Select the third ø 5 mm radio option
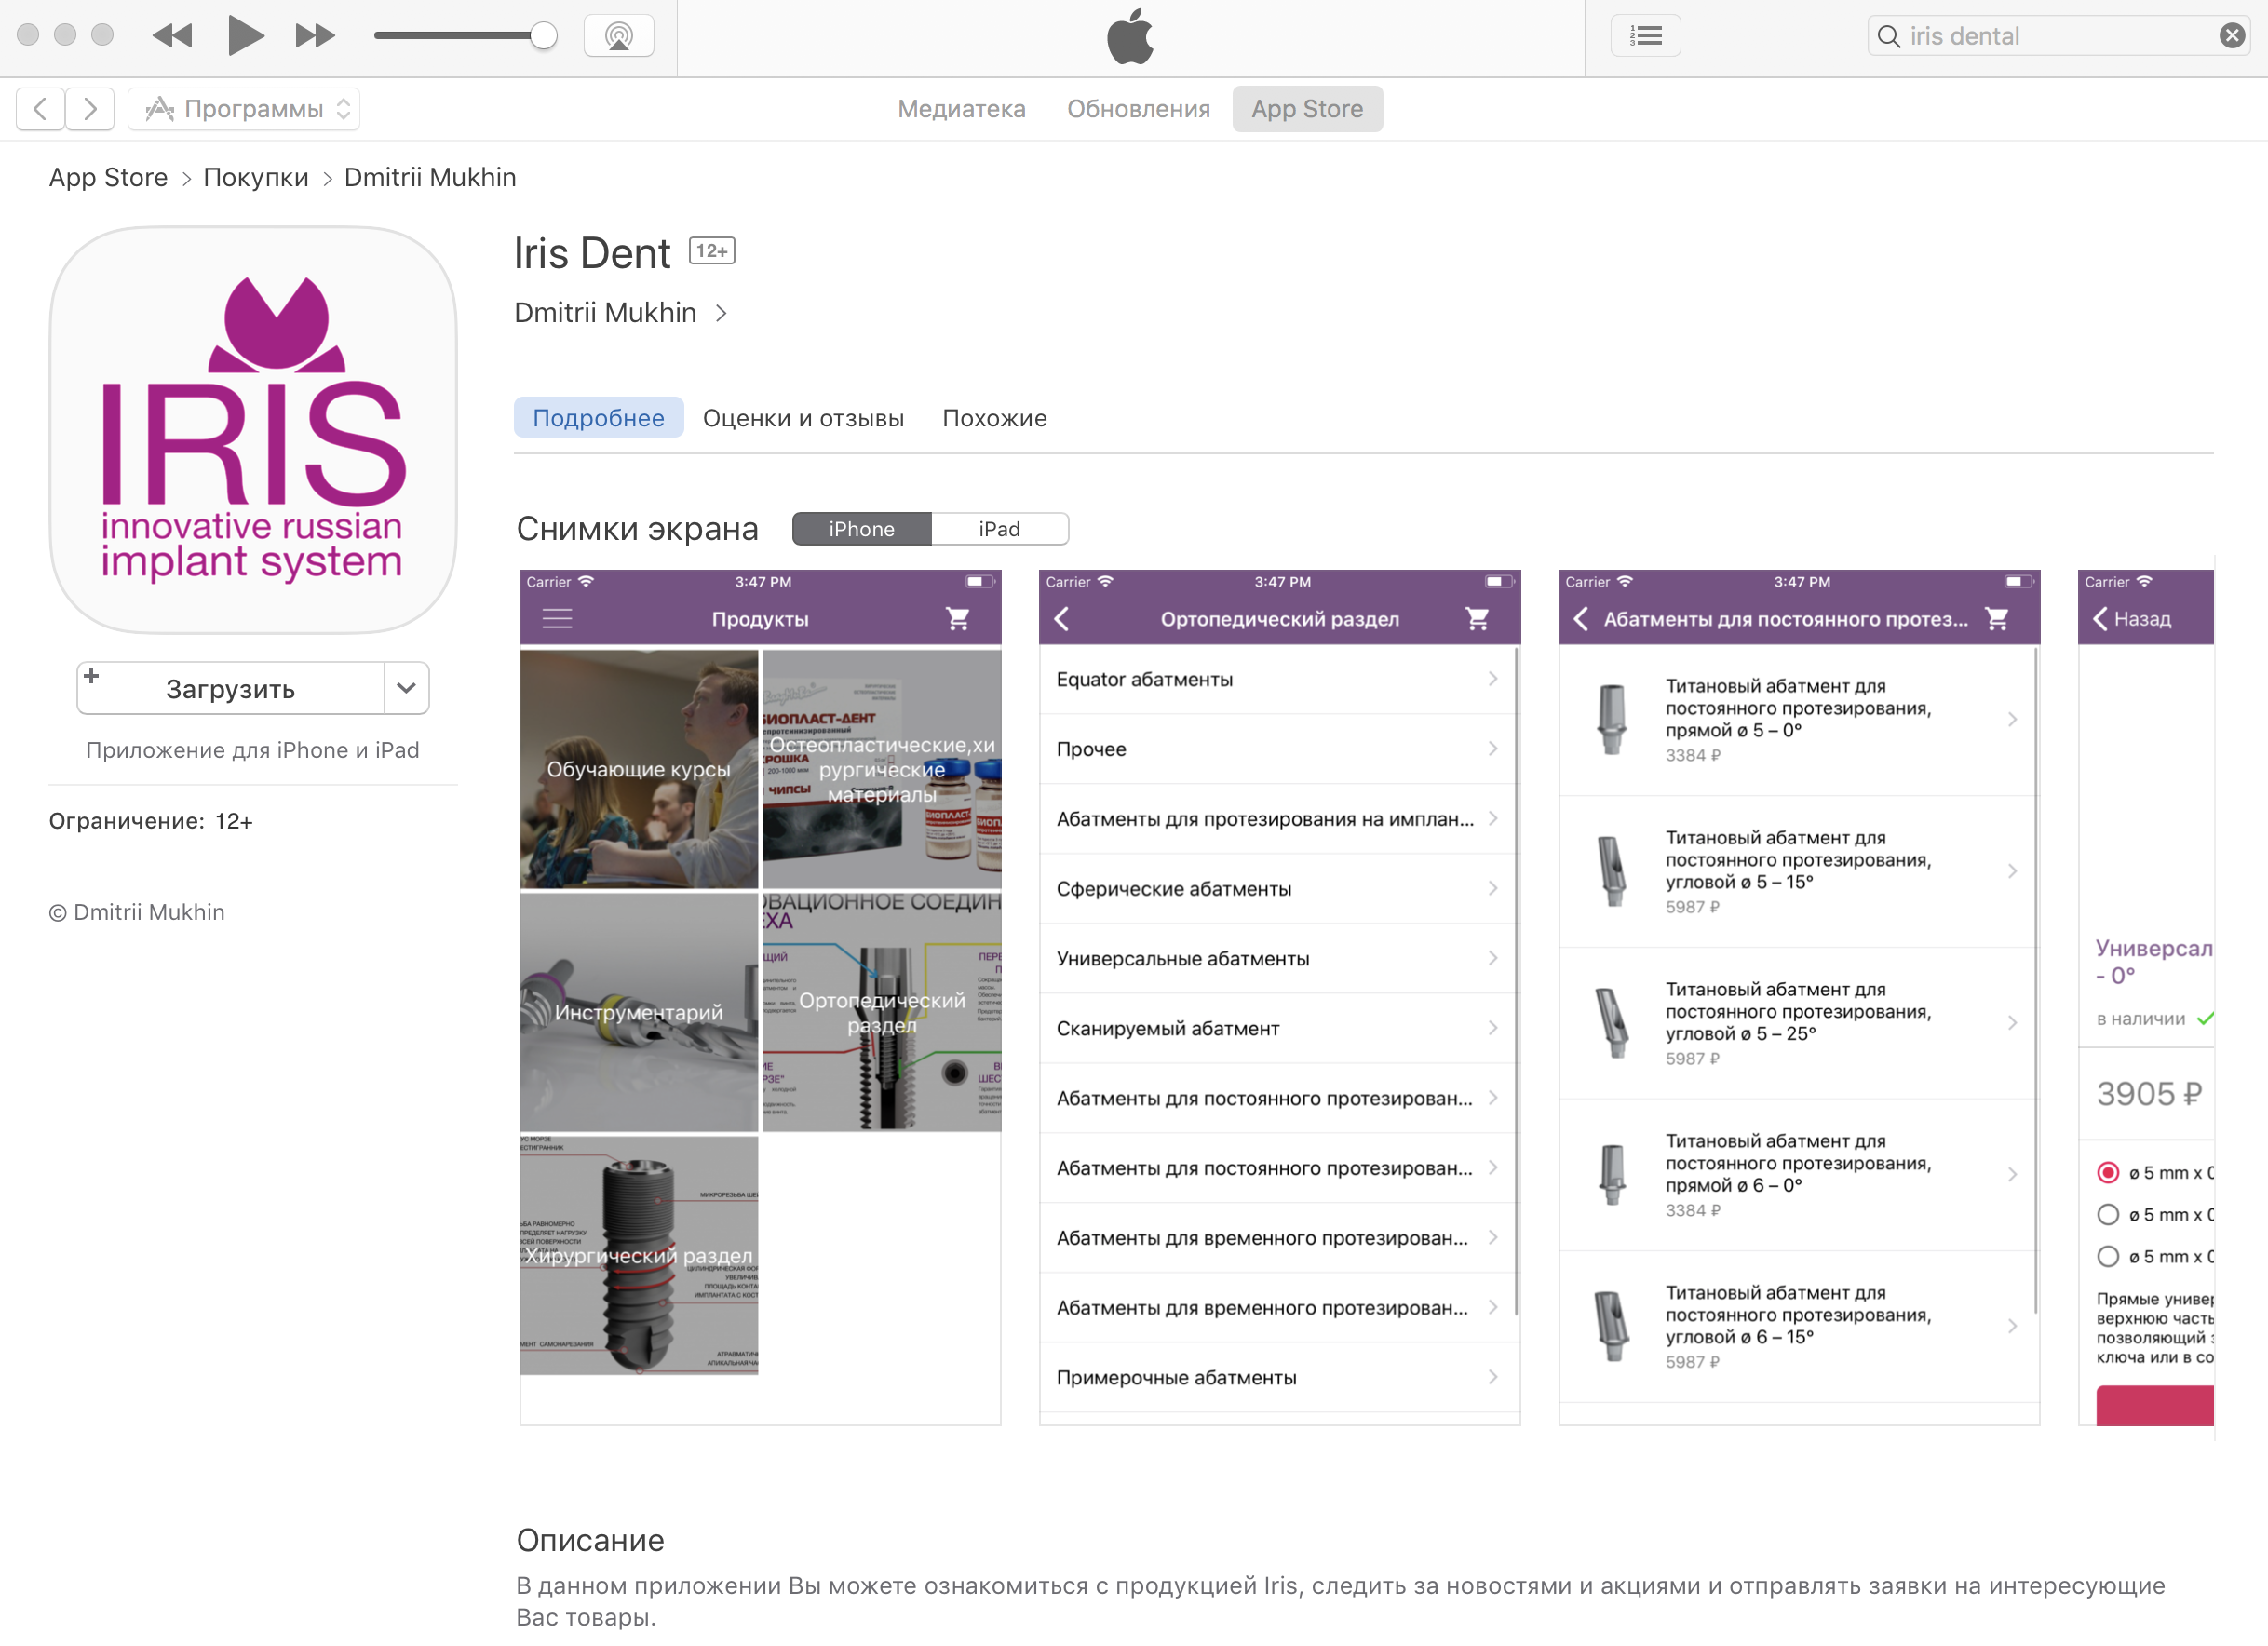This screenshot has width=2268, height=1646. pyautogui.click(x=2107, y=1256)
